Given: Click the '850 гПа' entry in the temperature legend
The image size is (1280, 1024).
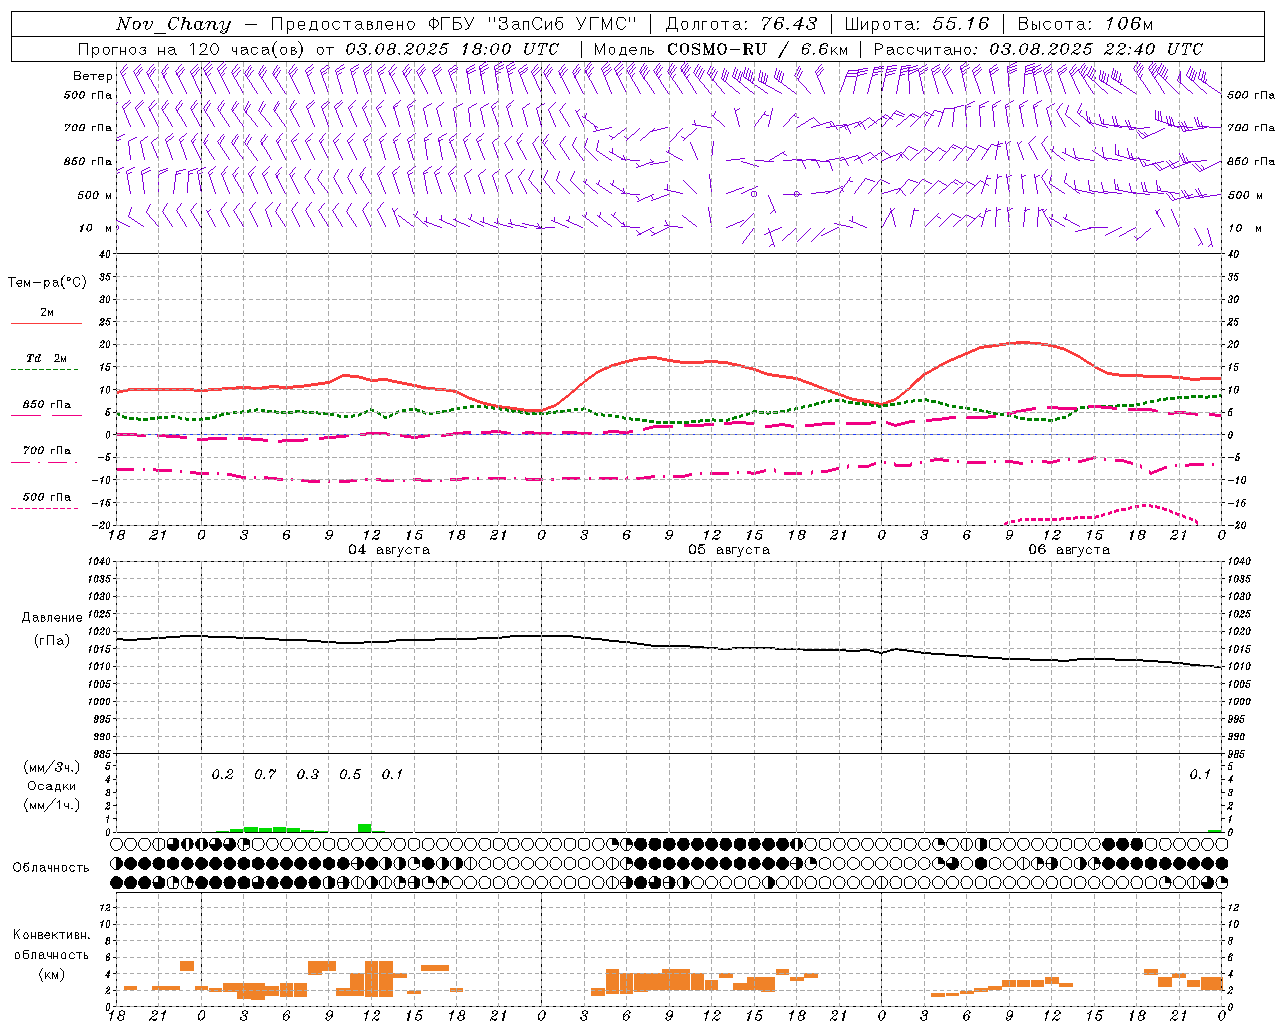Looking at the screenshot, I should pos(47,405).
